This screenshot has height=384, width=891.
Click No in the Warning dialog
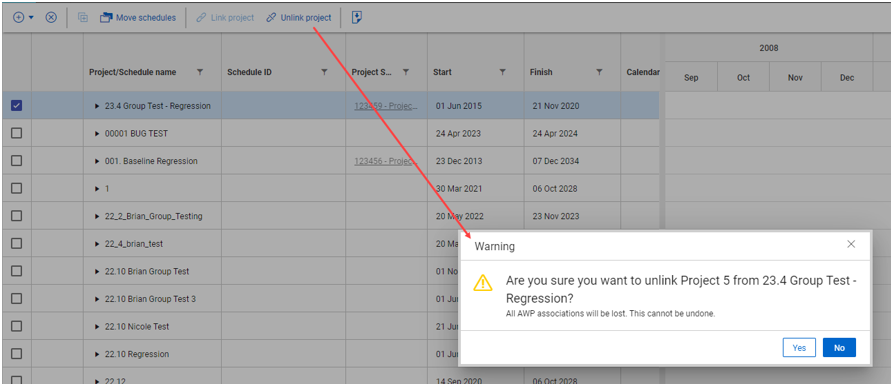coord(839,348)
